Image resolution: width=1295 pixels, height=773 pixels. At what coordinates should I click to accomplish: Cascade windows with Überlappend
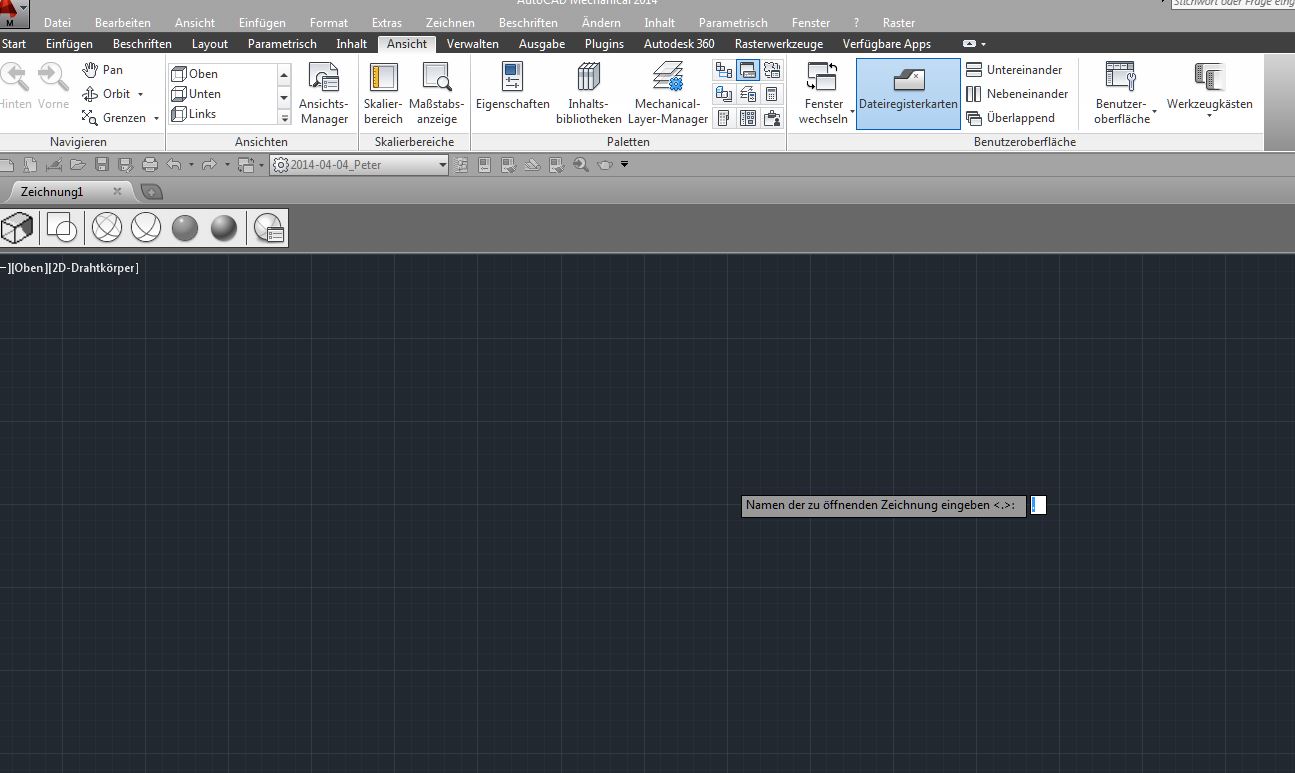1010,118
